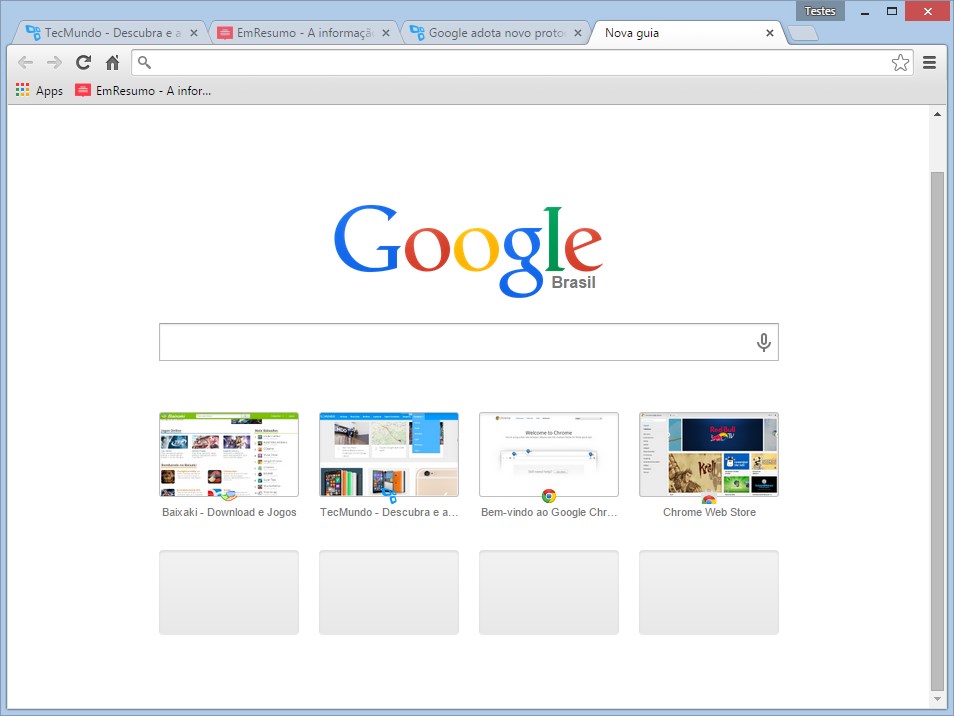The height and width of the screenshot is (716, 954).
Task: Click the TecMundo tab favicon
Action: coord(33,33)
